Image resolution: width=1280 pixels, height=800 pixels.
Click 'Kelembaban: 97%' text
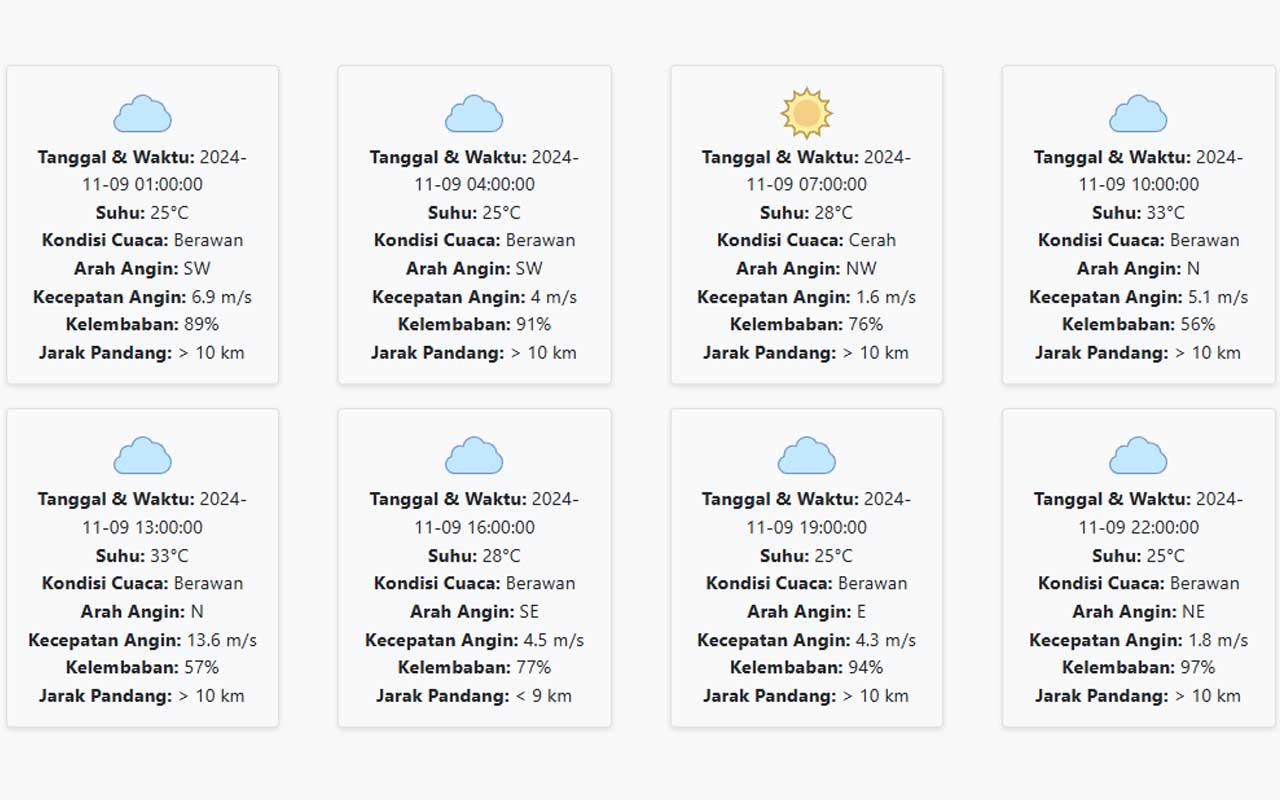1138,667
